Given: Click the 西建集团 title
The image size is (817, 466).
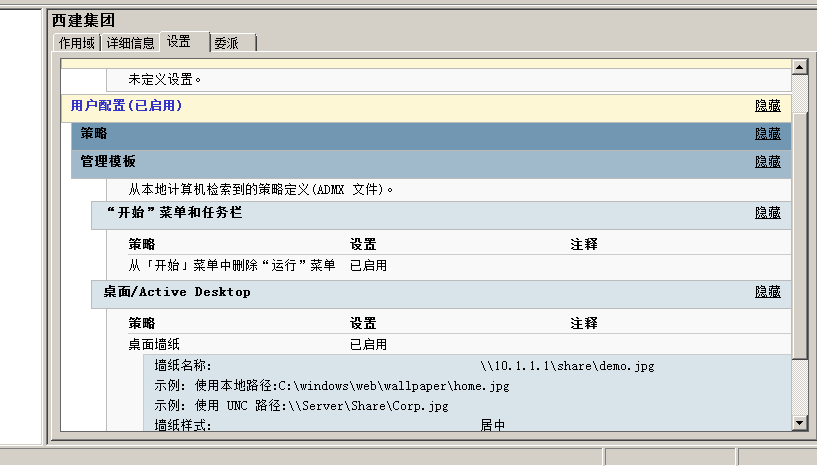Looking at the screenshot, I should pos(83,20).
